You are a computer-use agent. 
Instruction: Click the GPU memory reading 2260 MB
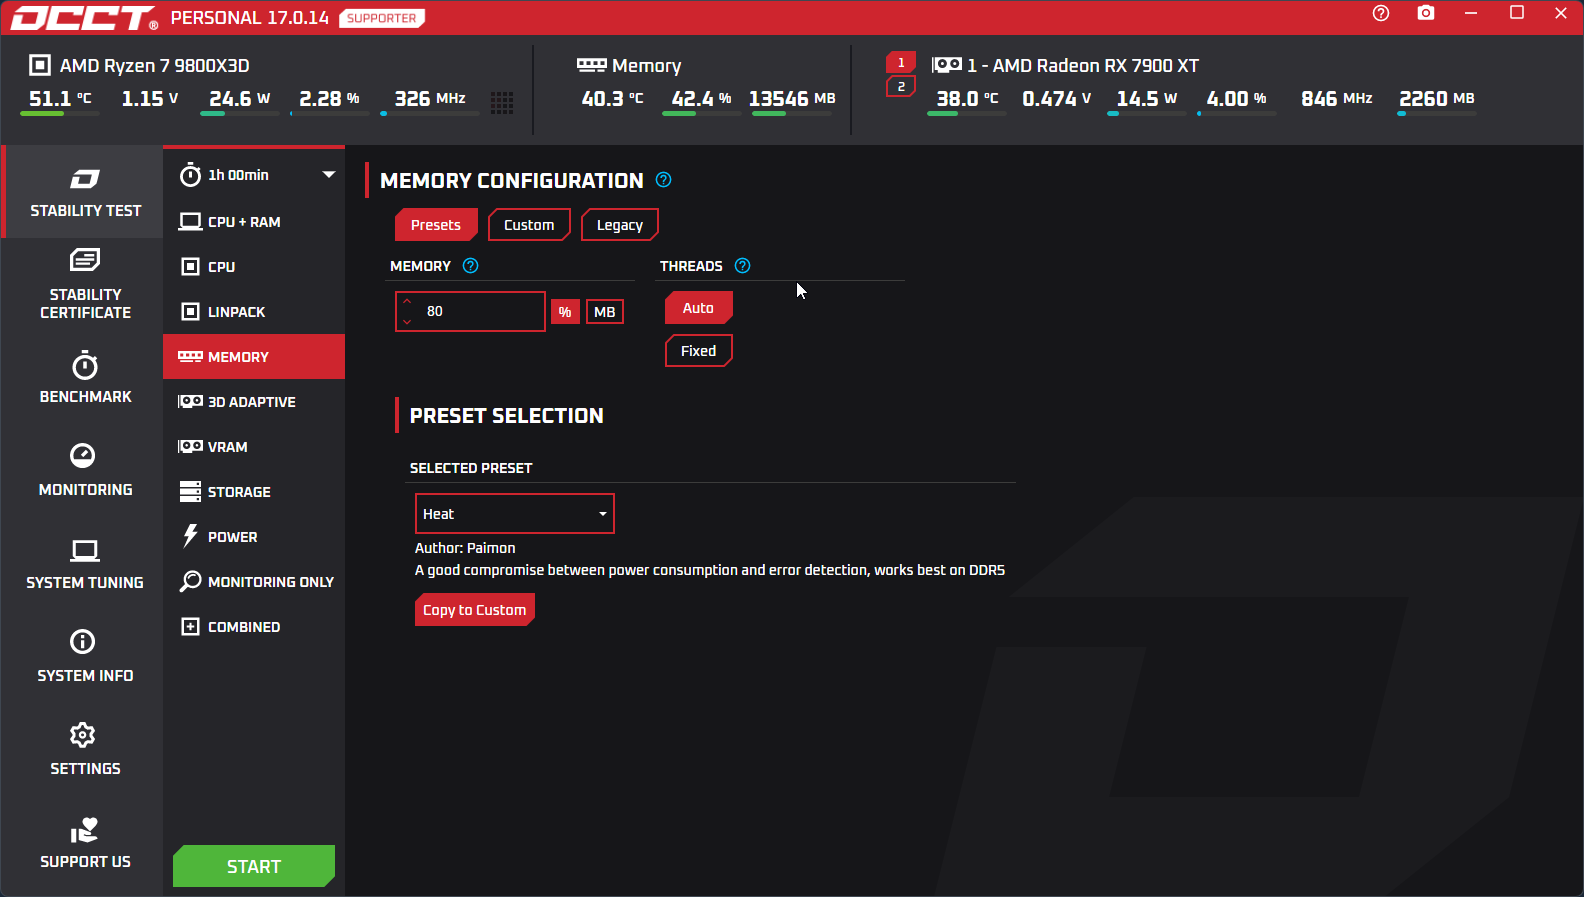(x=1437, y=99)
